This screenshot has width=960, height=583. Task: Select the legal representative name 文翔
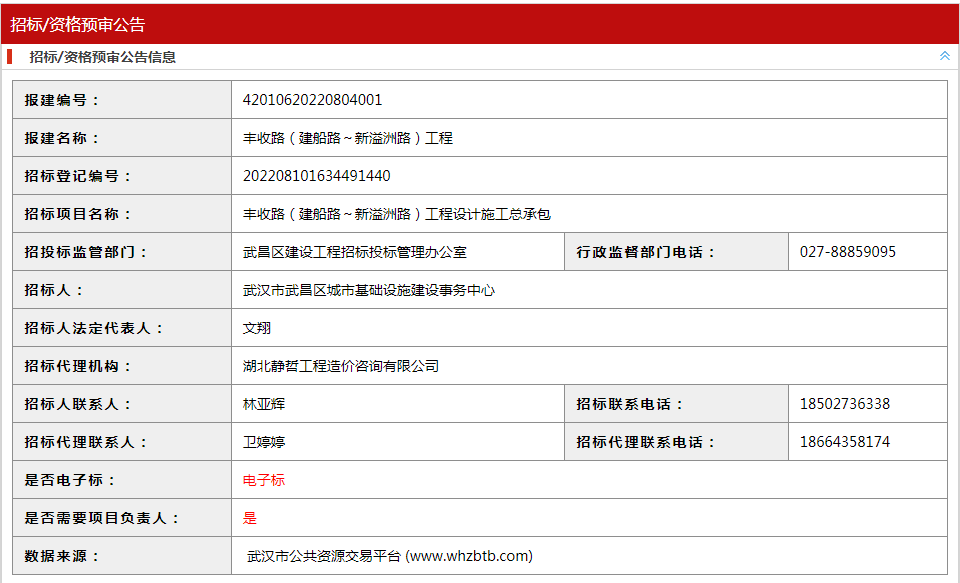point(257,328)
